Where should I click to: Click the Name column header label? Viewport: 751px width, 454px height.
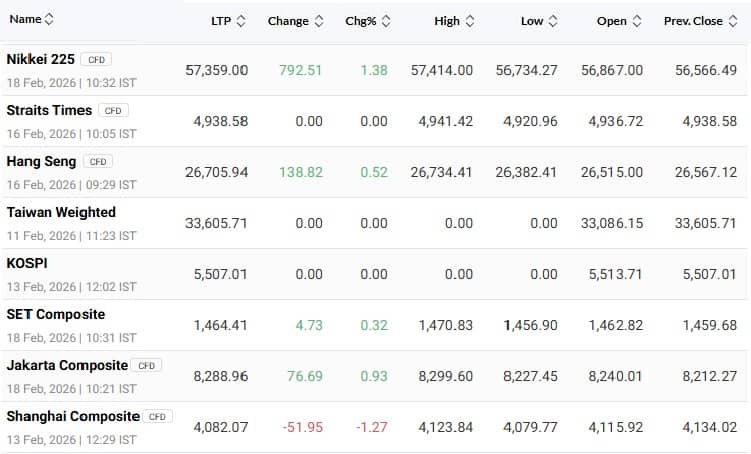tap(25, 19)
